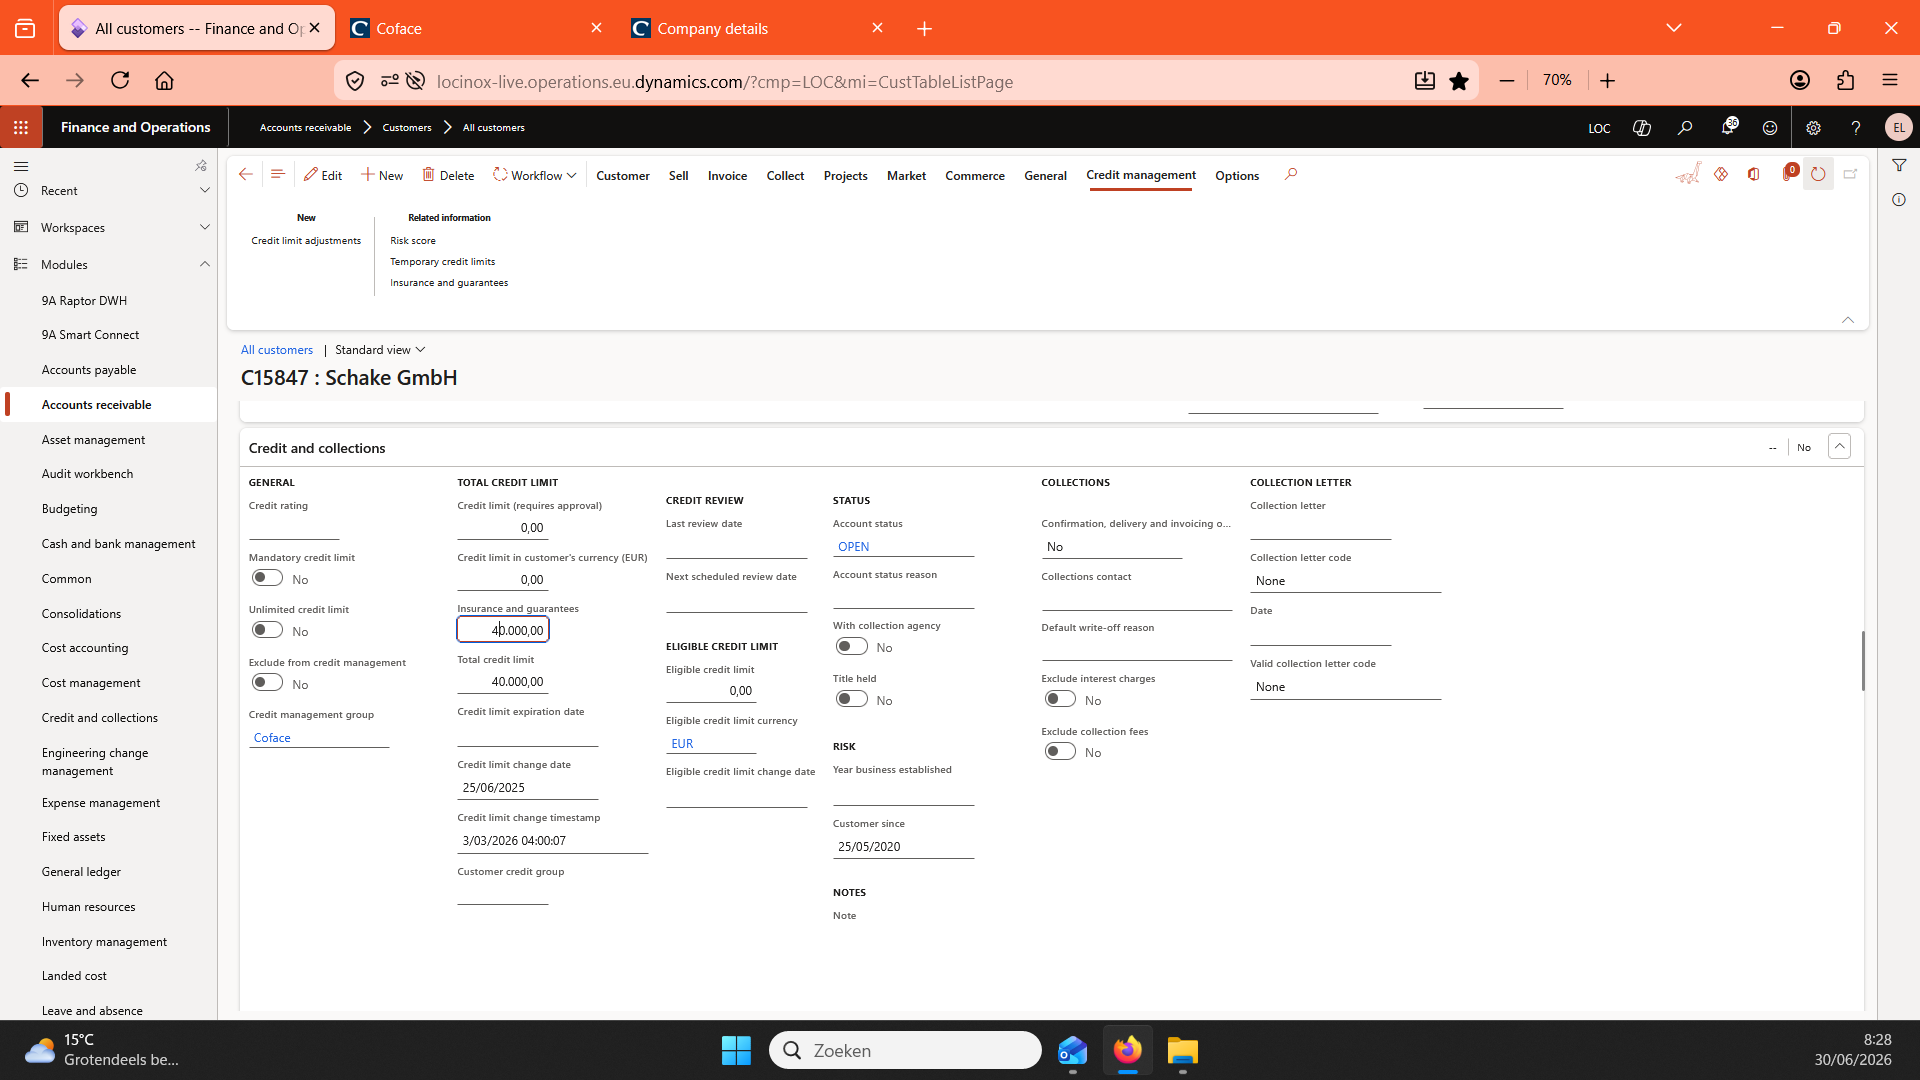Click the search magnifier in action pane
This screenshot has width=1920, height=1080.
tap(1291, 174)
